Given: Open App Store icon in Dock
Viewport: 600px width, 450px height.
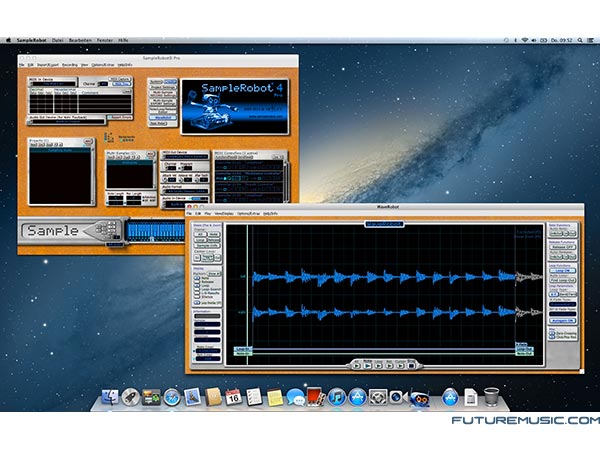Looking at the screenshot, I should point(357,397).
